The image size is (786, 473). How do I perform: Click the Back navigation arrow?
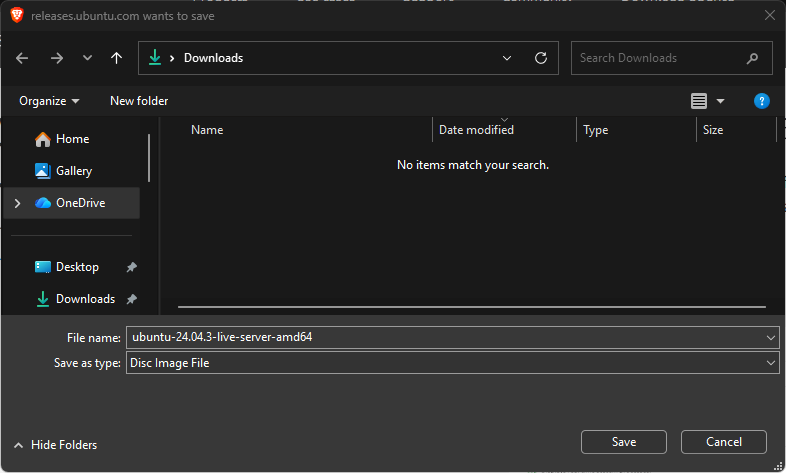[x=22, y=58]
